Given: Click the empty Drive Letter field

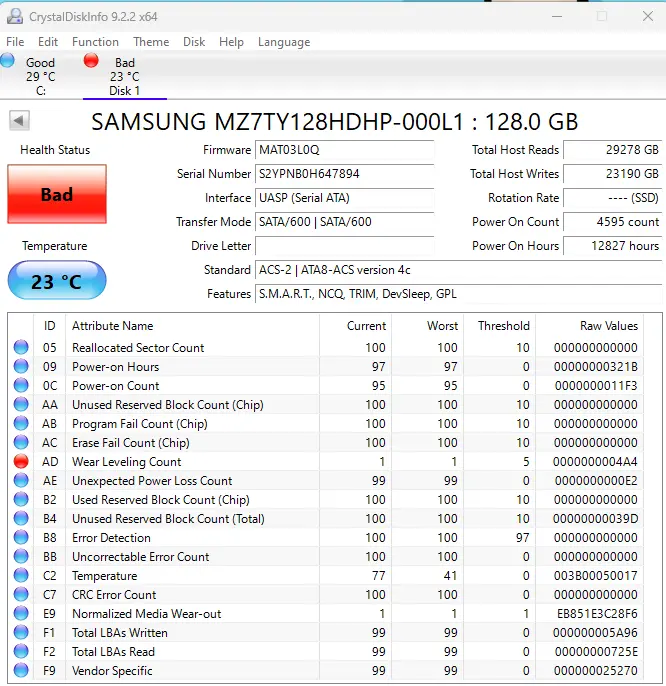Looking at the screenshot, I should 344,246.
